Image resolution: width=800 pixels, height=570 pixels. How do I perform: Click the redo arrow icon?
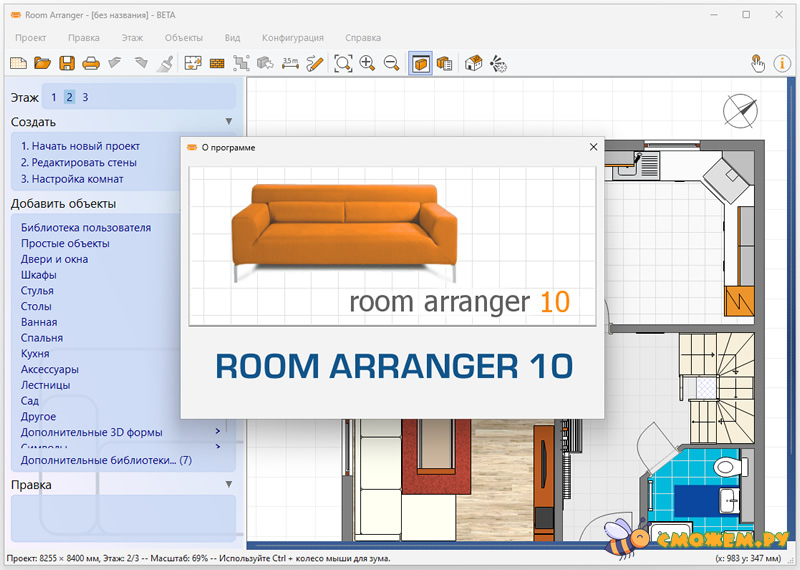pyautogui.click(x=140, y=63)
